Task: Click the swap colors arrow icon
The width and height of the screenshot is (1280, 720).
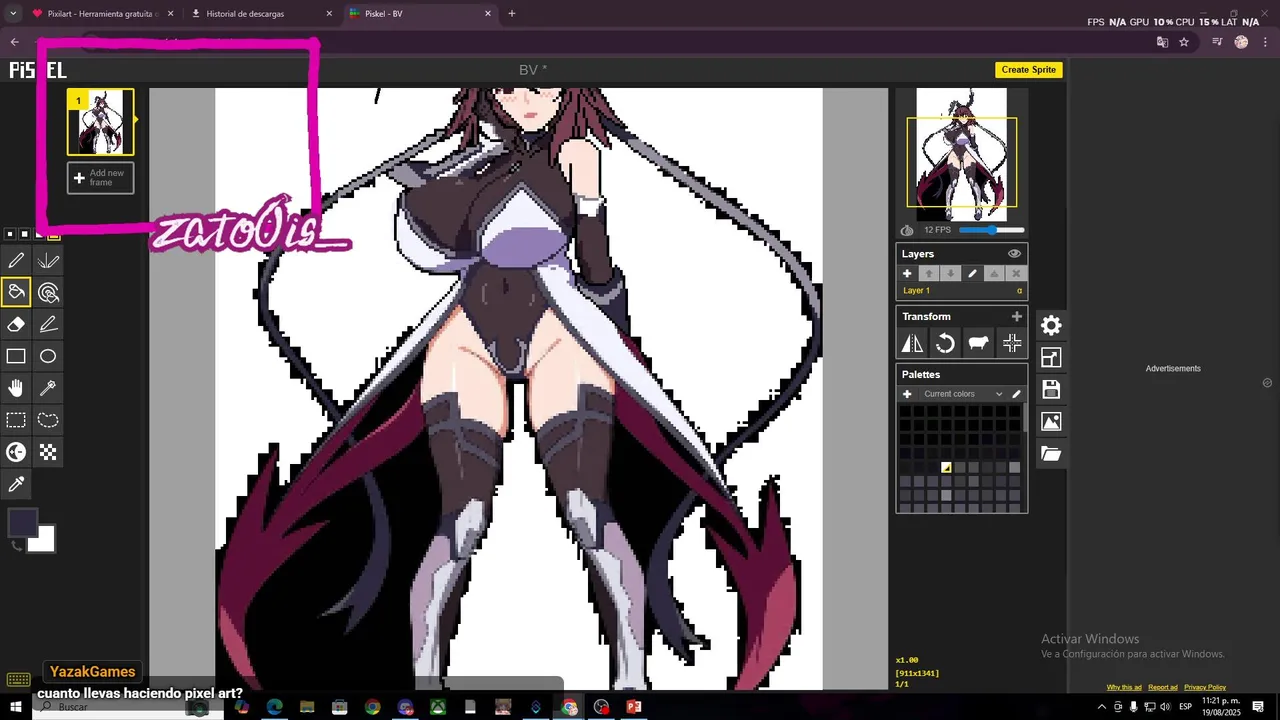Action: 16,545
